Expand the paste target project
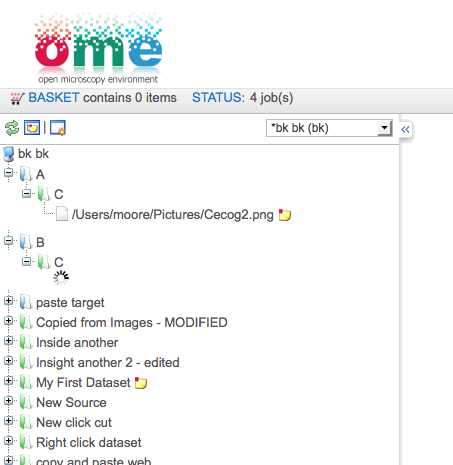 [x=9, y=301]
